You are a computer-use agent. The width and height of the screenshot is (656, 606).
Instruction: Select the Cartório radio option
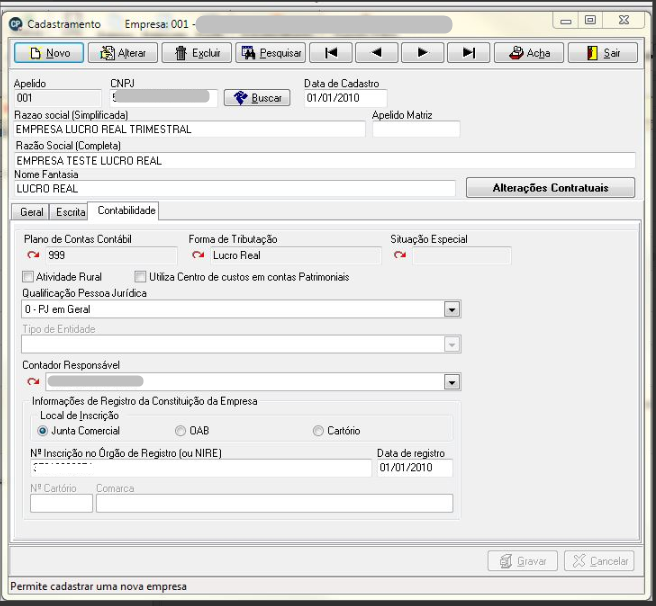tap(318, 431)
